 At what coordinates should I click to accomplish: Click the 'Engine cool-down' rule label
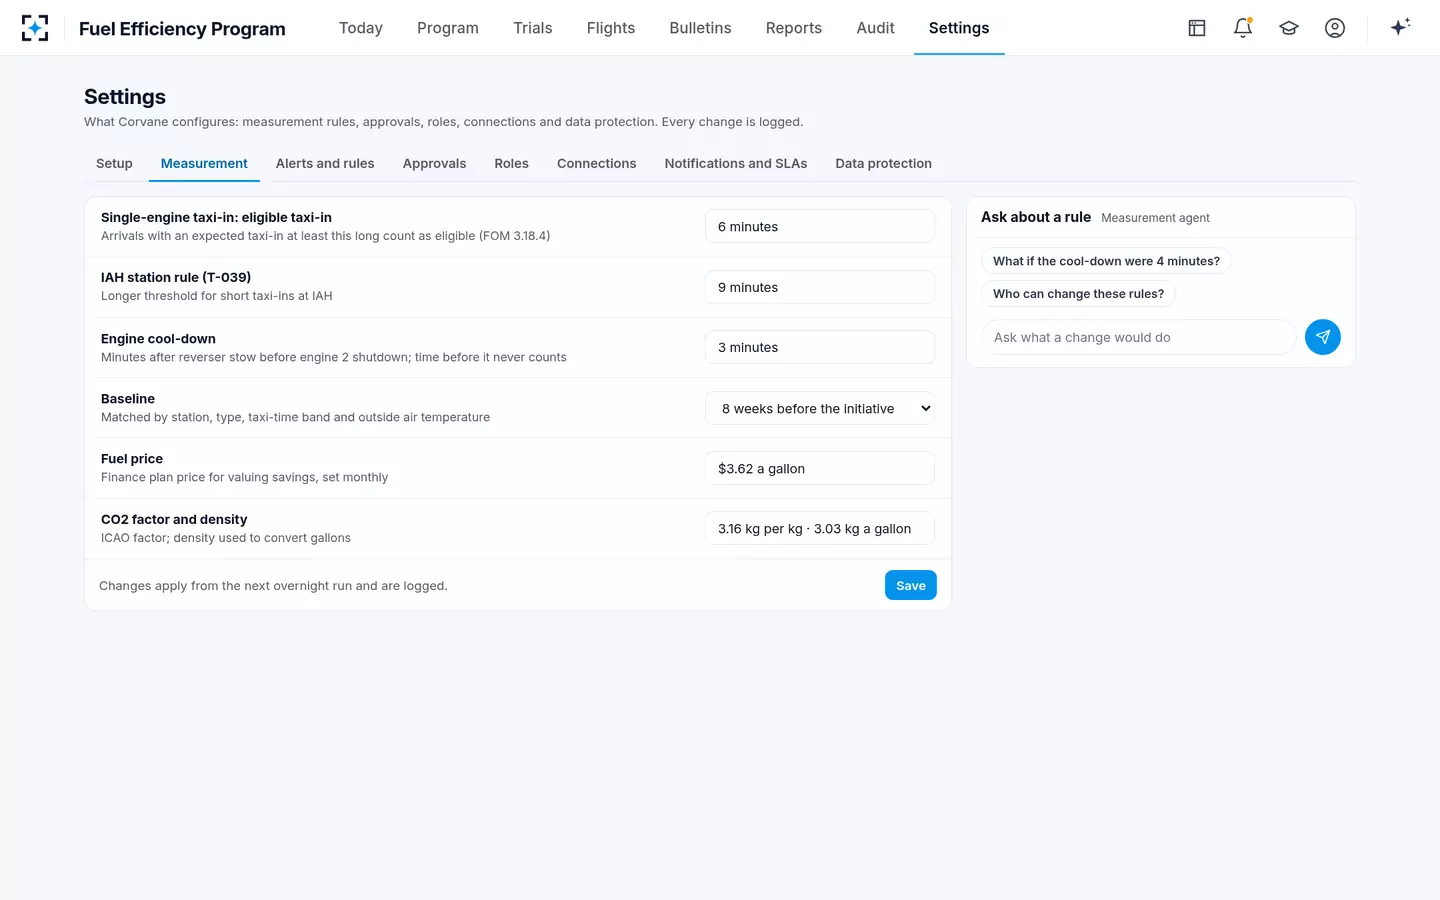158,339
